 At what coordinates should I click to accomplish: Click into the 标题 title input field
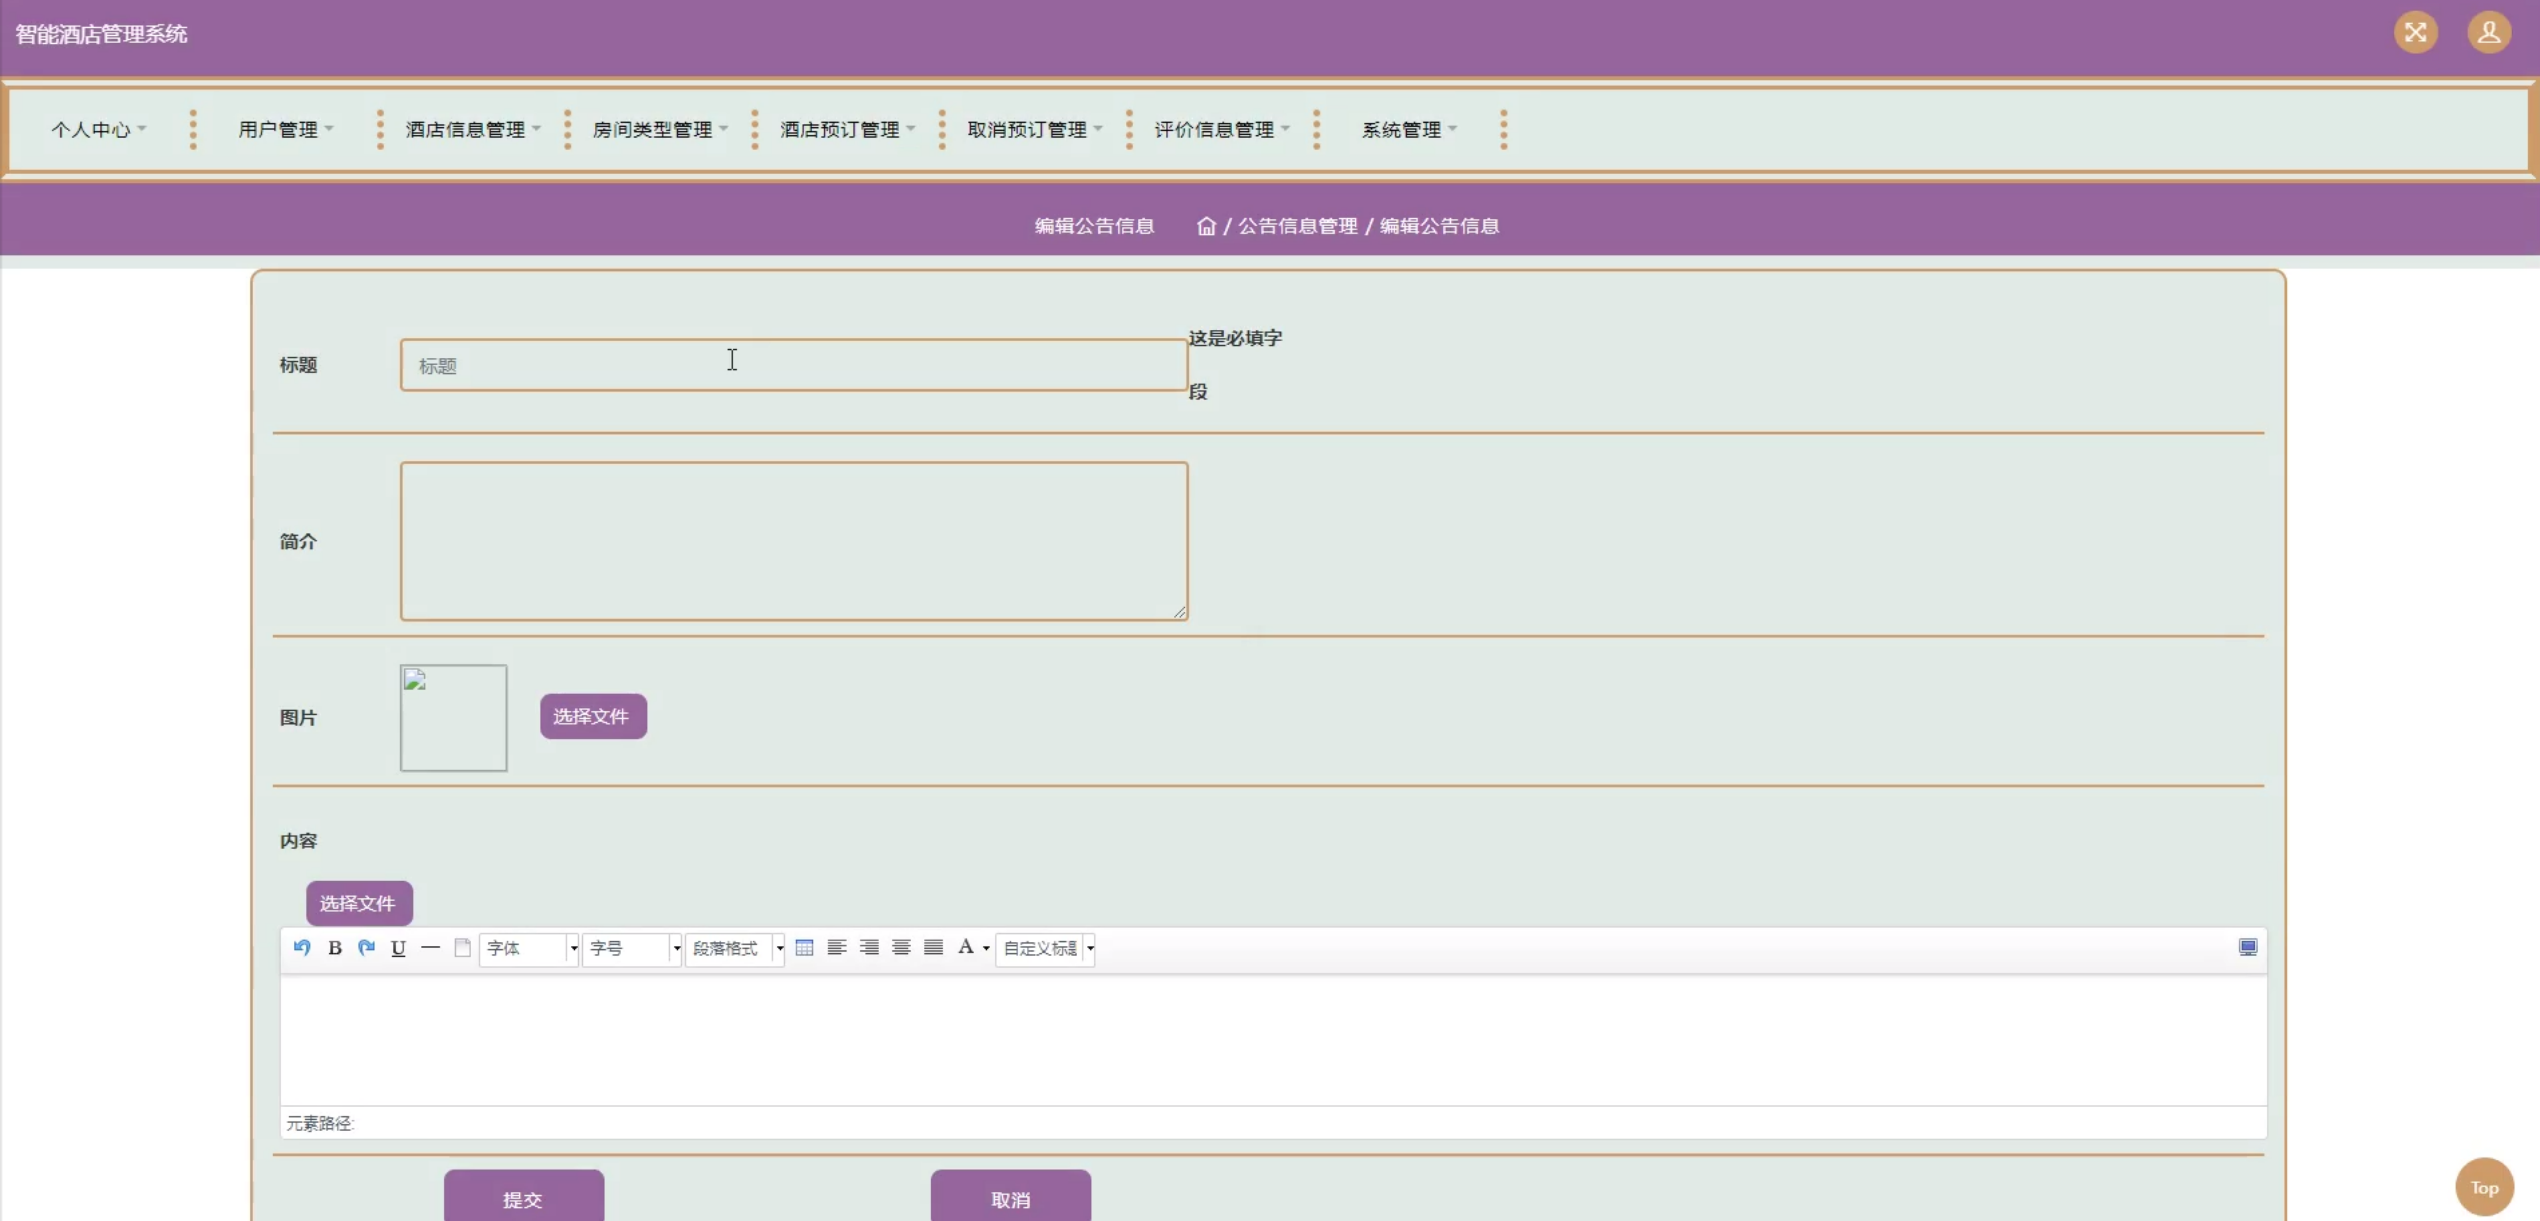(793, 366)
